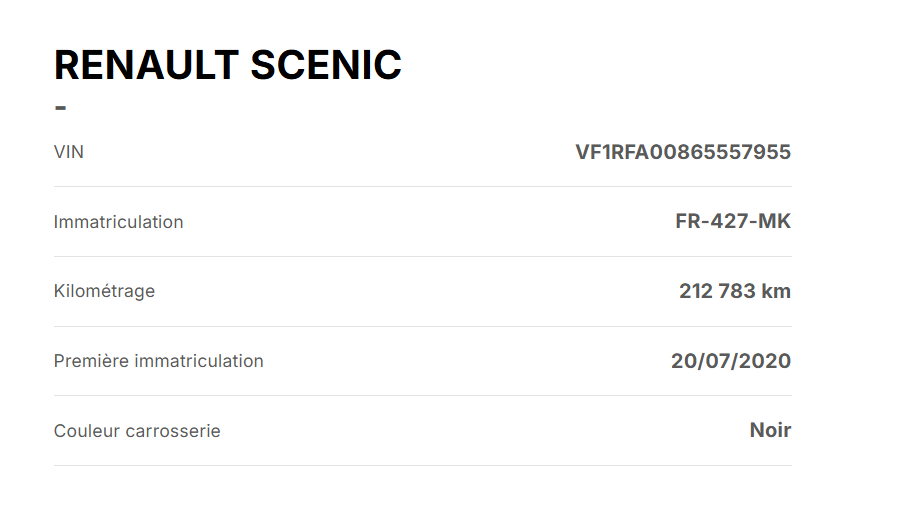Click the body color value Noir

tap(770, 430)
